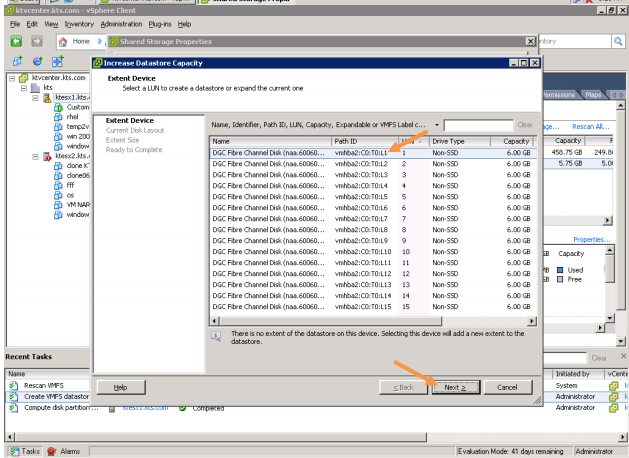Open the Help menu
Screen dimensions: 629x458
click(x=184, y=24)
